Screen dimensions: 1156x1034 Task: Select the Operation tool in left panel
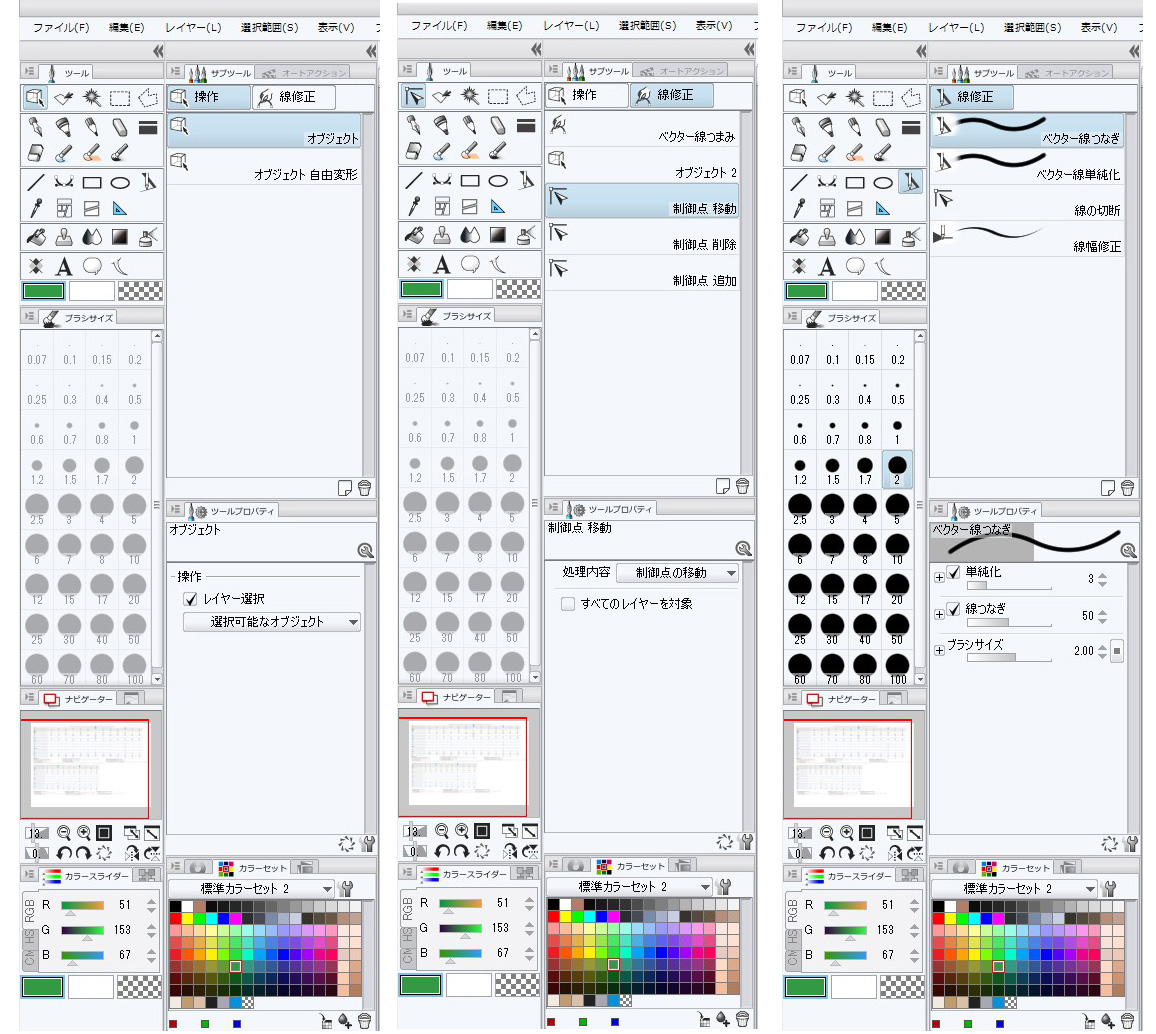[x=35, y=97]
